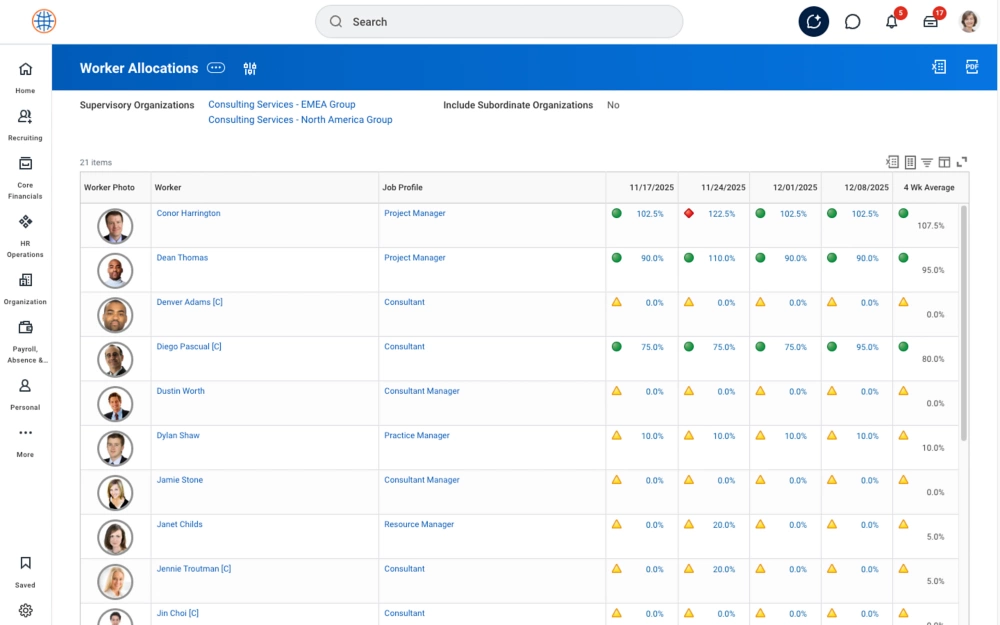Screen dimensions: 1000x625
Task: Export the report as PDF
Action: tap(971, 67)
